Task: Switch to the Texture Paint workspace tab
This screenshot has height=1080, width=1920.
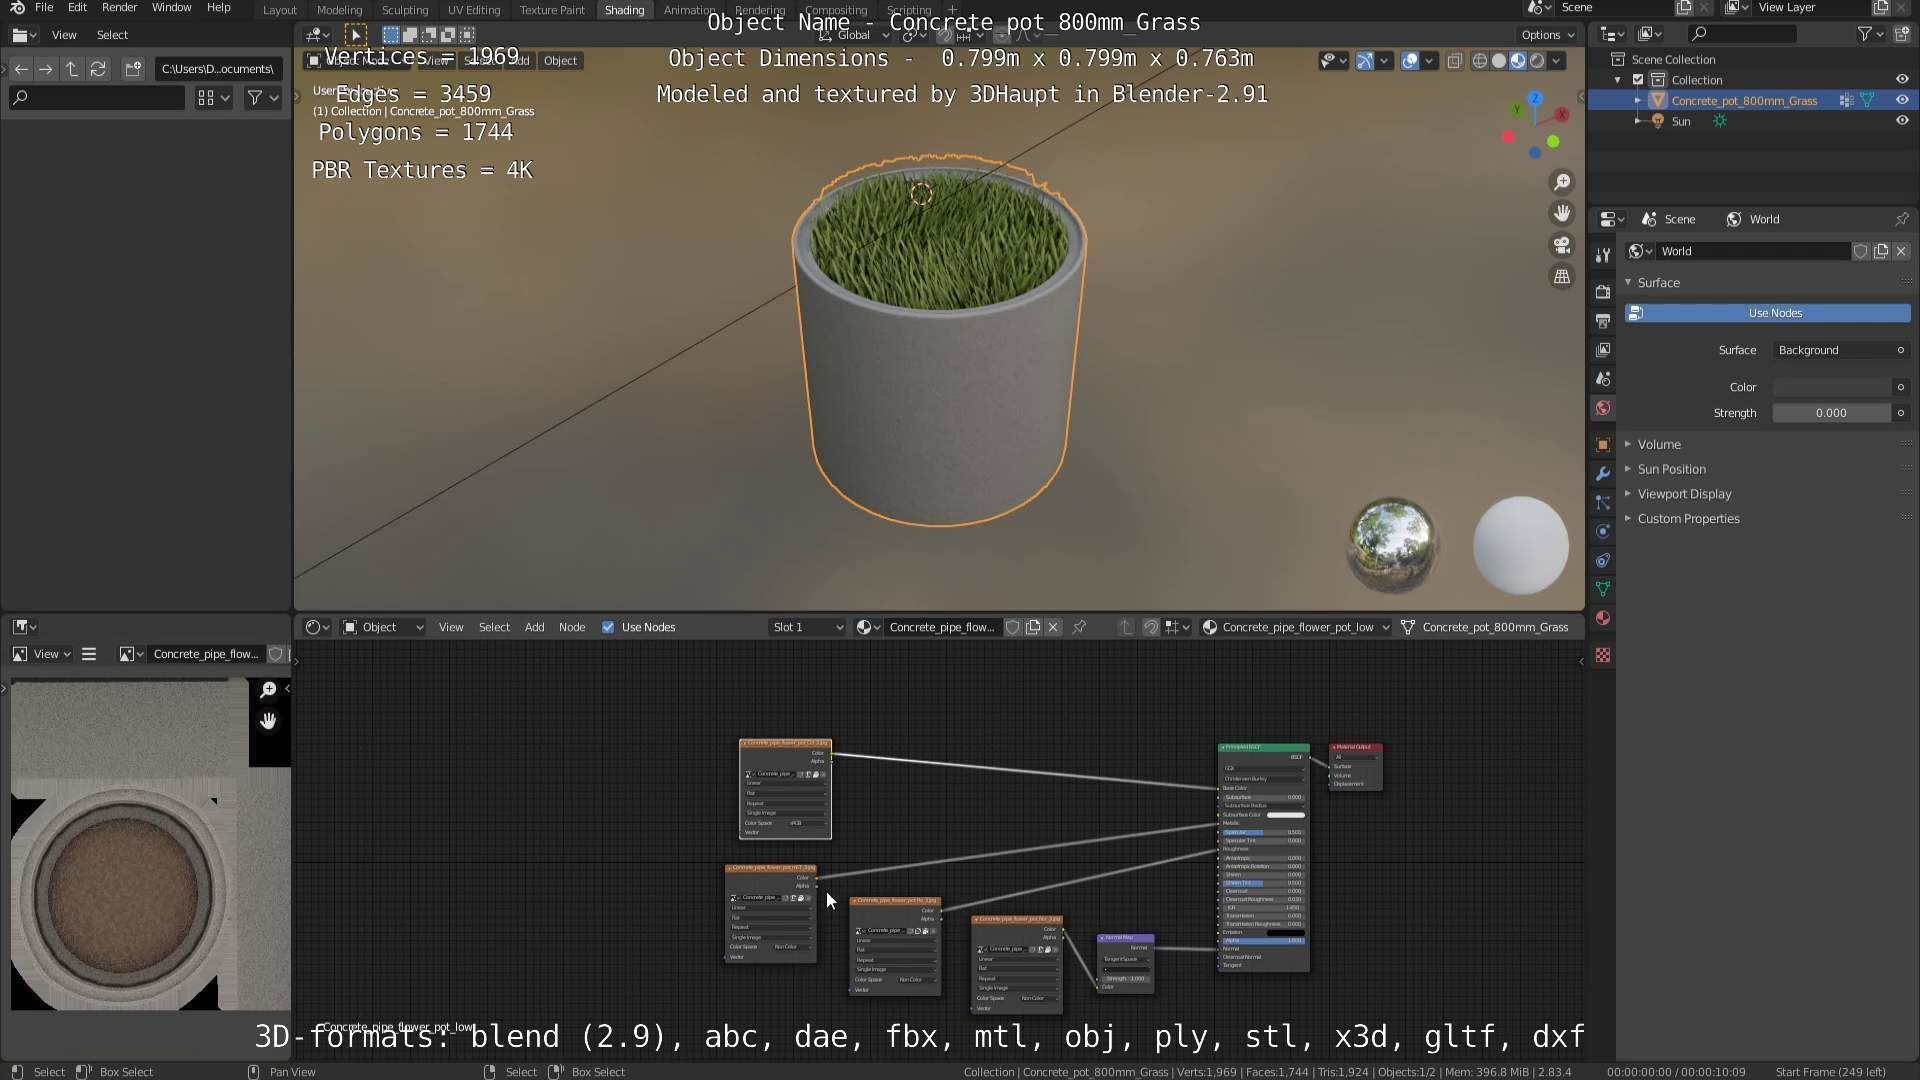Action: 552,10
